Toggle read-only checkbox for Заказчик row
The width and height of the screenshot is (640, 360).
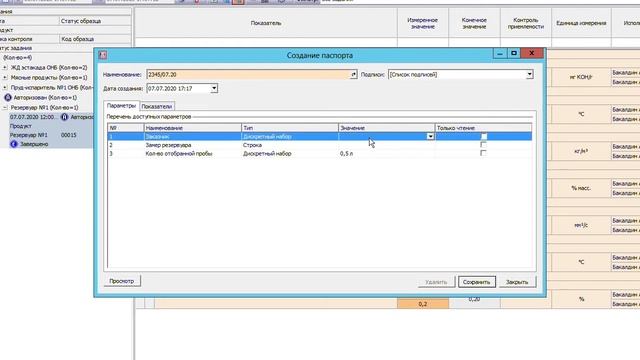[x=484, y=136]
